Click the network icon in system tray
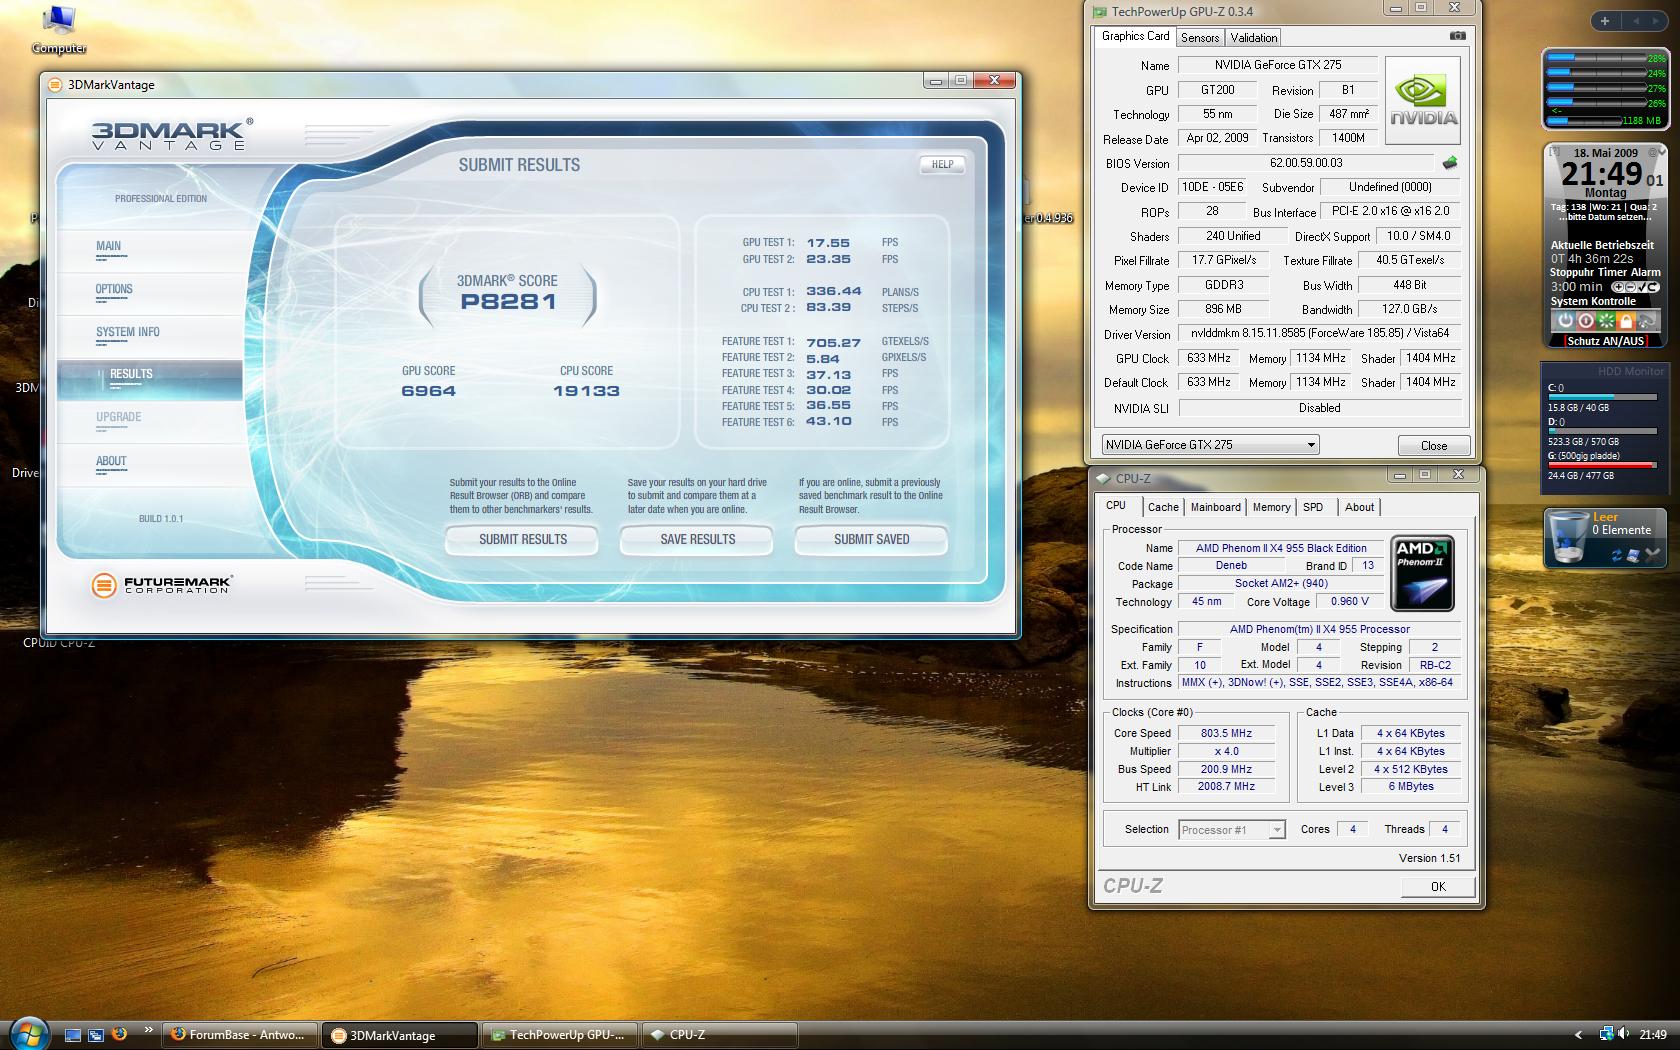Viewport: 1680px width, 1050px height. 1606,1035
